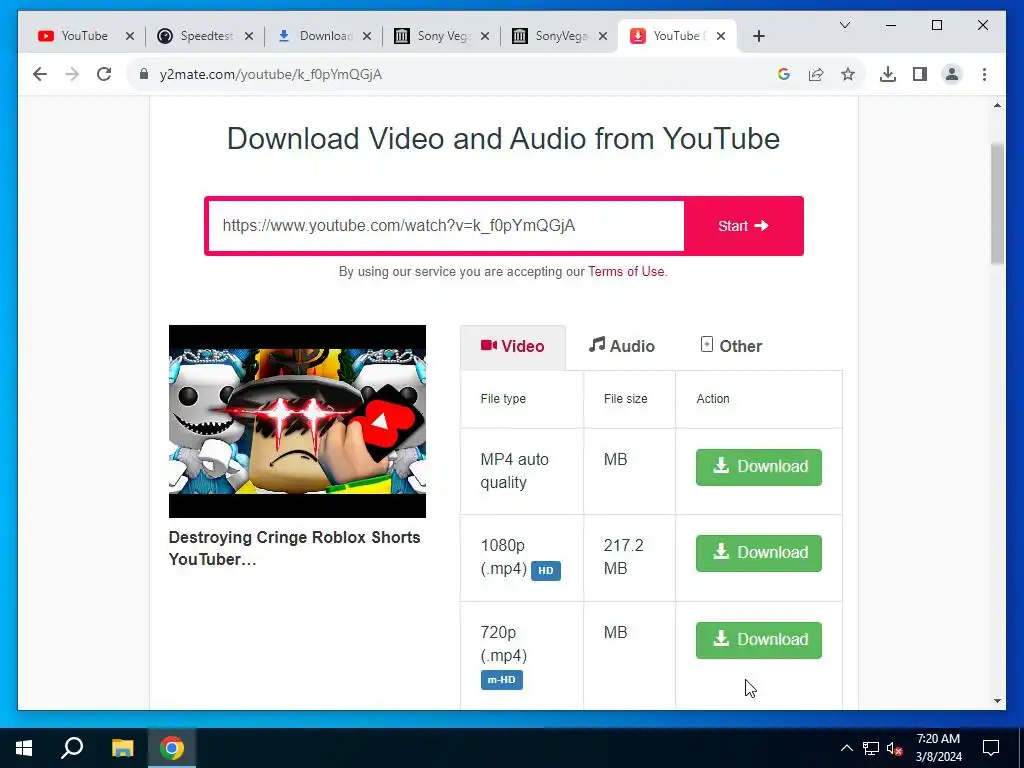Select the Video tab
Screen dimensions: 1024x768
point(513,347)
